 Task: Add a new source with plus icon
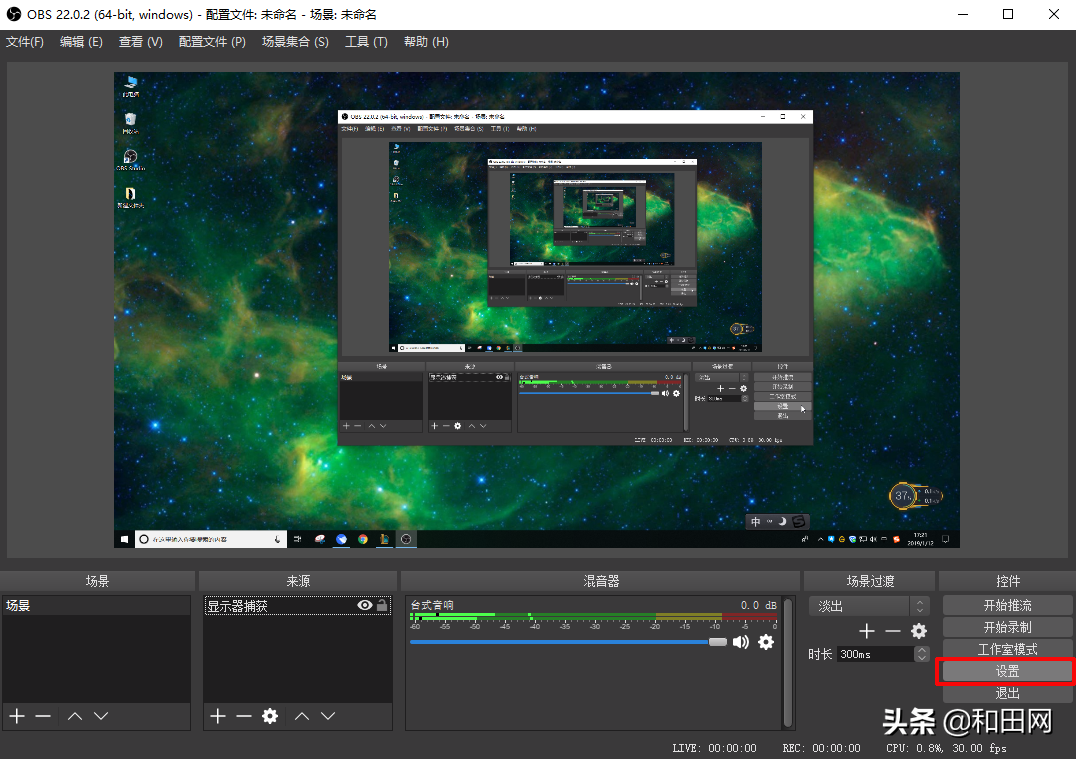pyautogui.click(x=218, y=716)
